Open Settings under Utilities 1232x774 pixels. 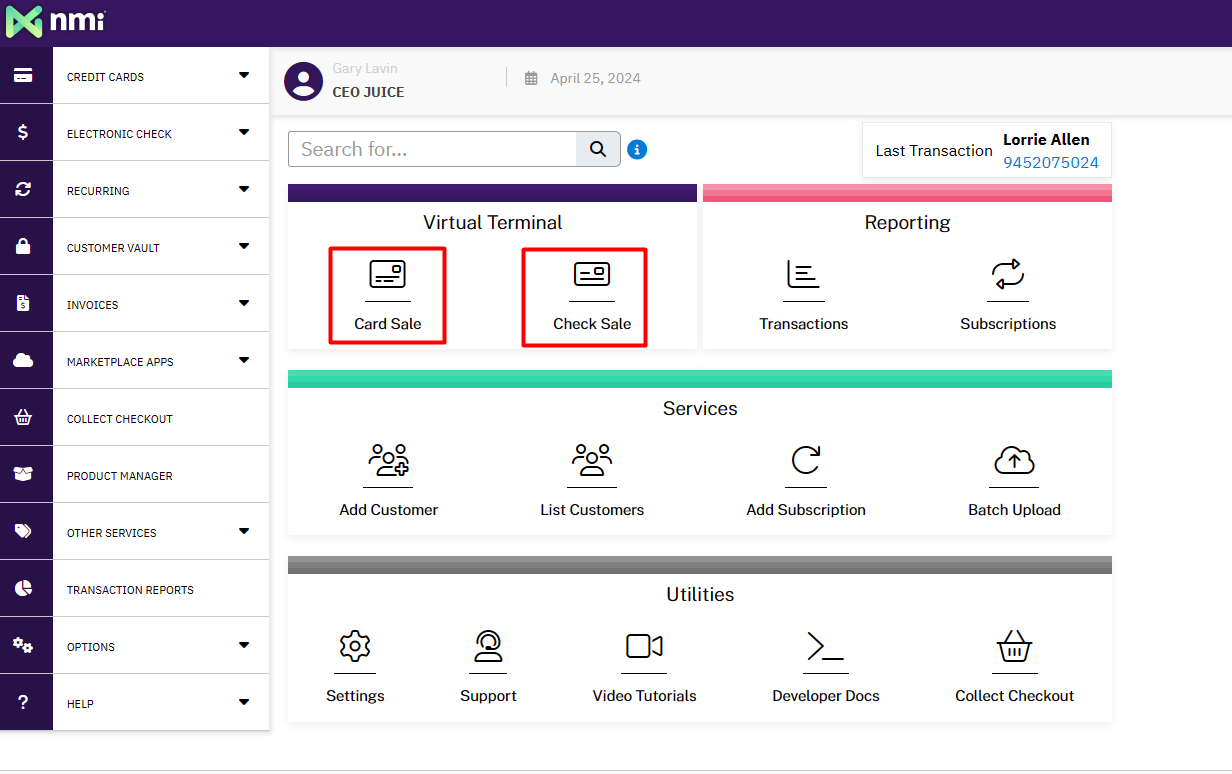pos(355,667)
